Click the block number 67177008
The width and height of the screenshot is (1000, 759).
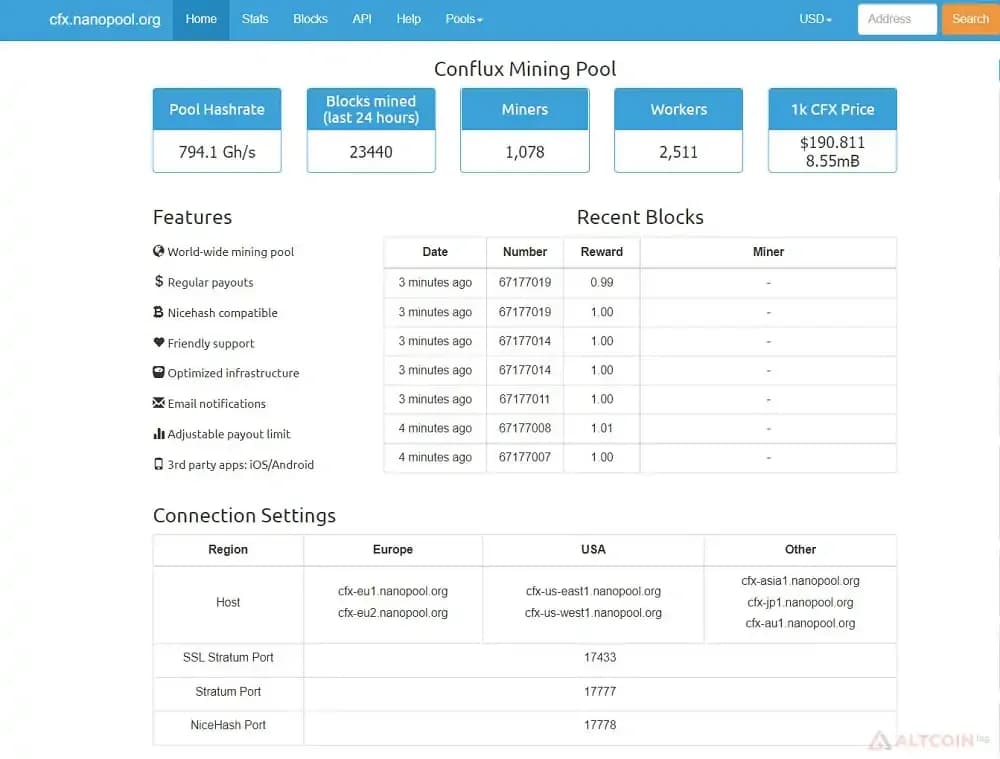(x=524, y=428)
